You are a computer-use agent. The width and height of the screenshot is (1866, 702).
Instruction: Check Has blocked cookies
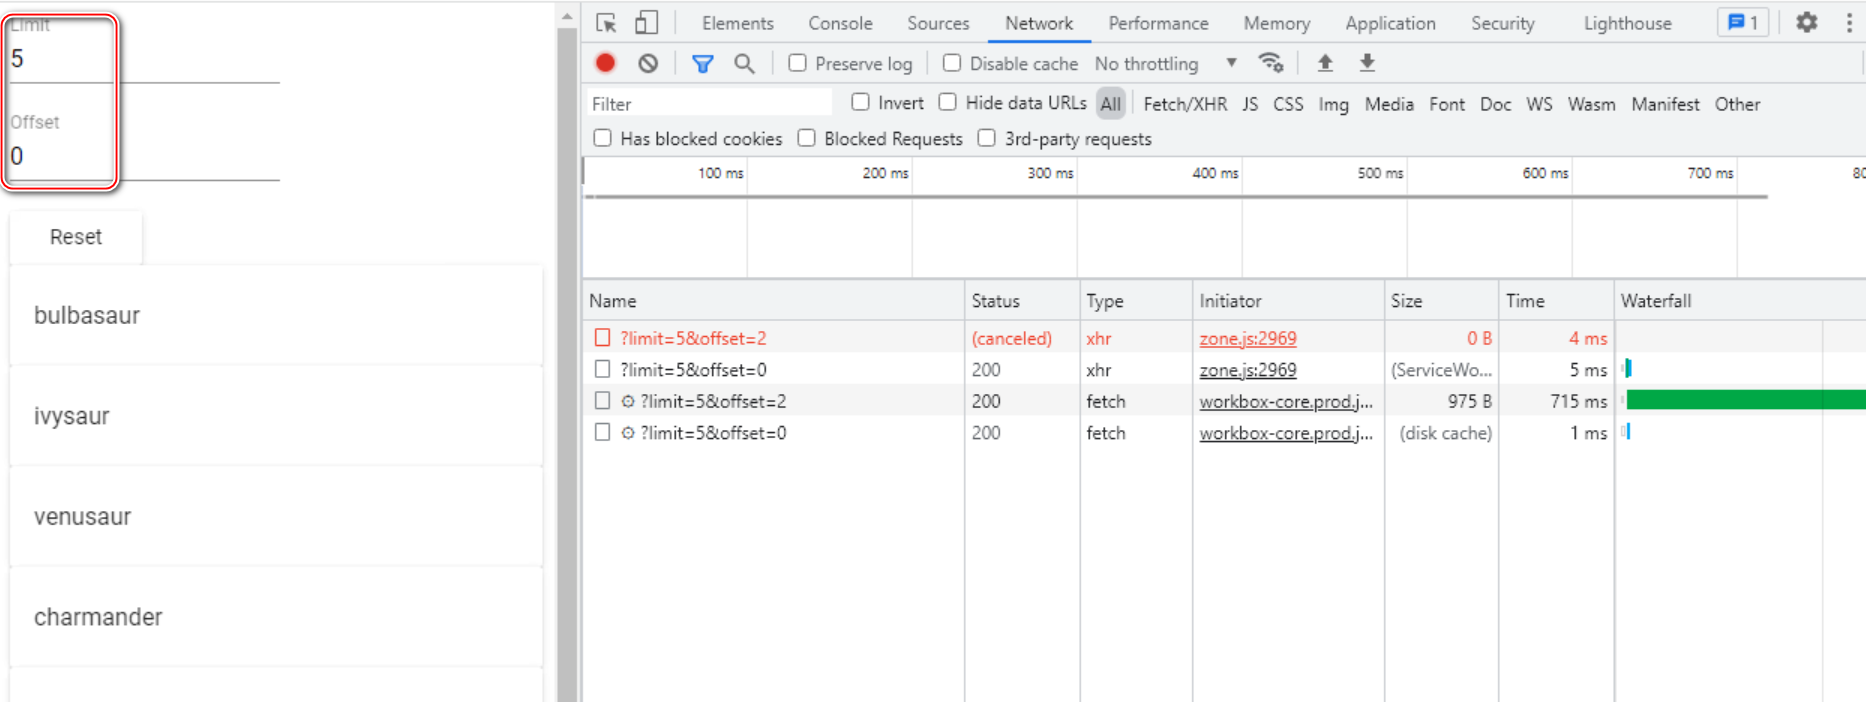602,138
